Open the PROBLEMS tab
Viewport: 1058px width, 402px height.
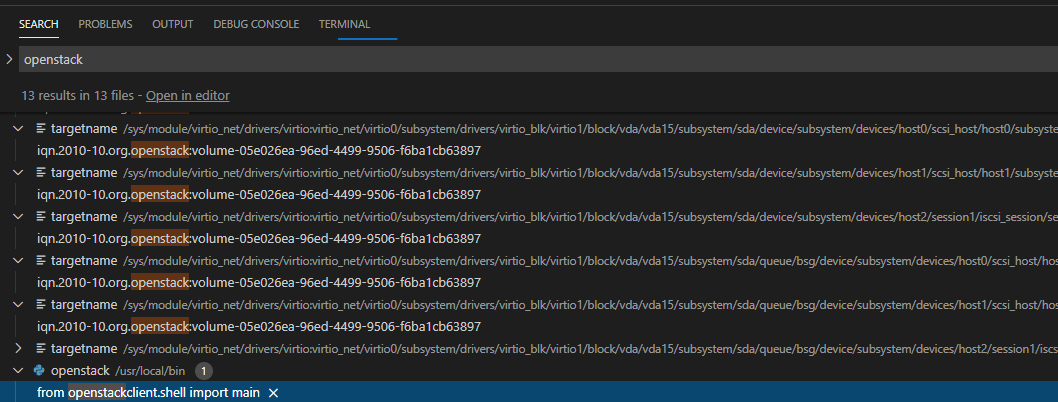[x=105, y=24]
